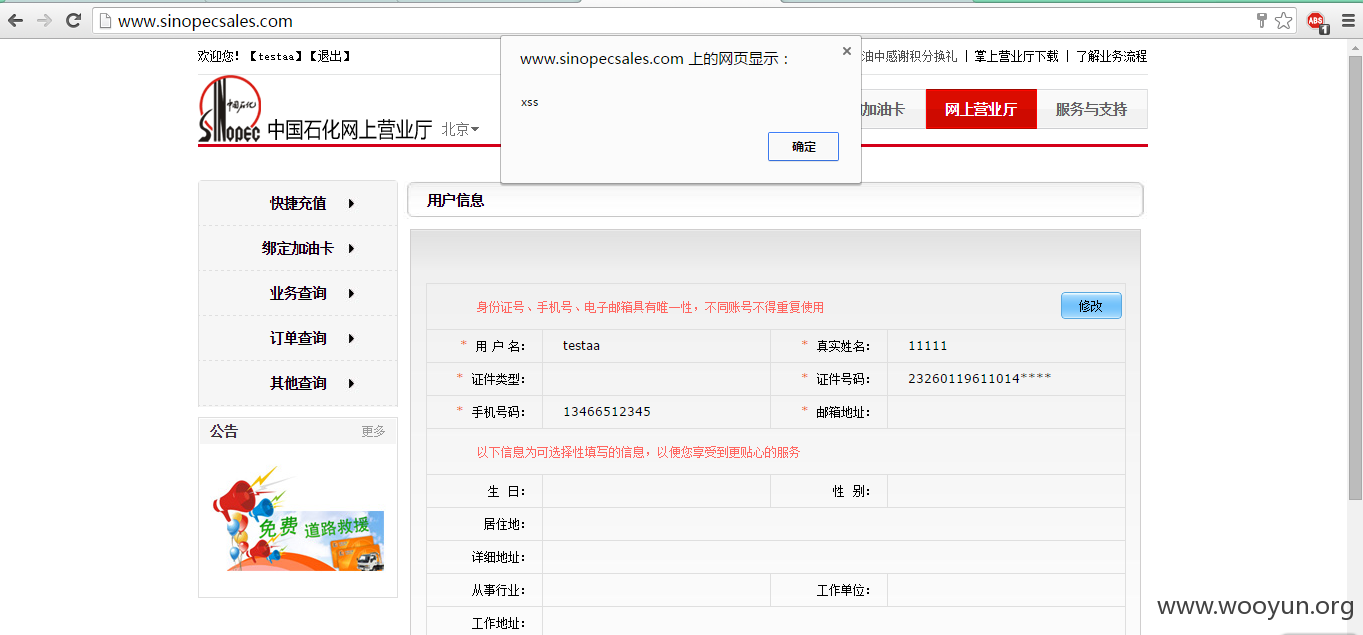Expand 快捷充值 sidebar menu
The image size is (1363, 635).
pos(298,203)
